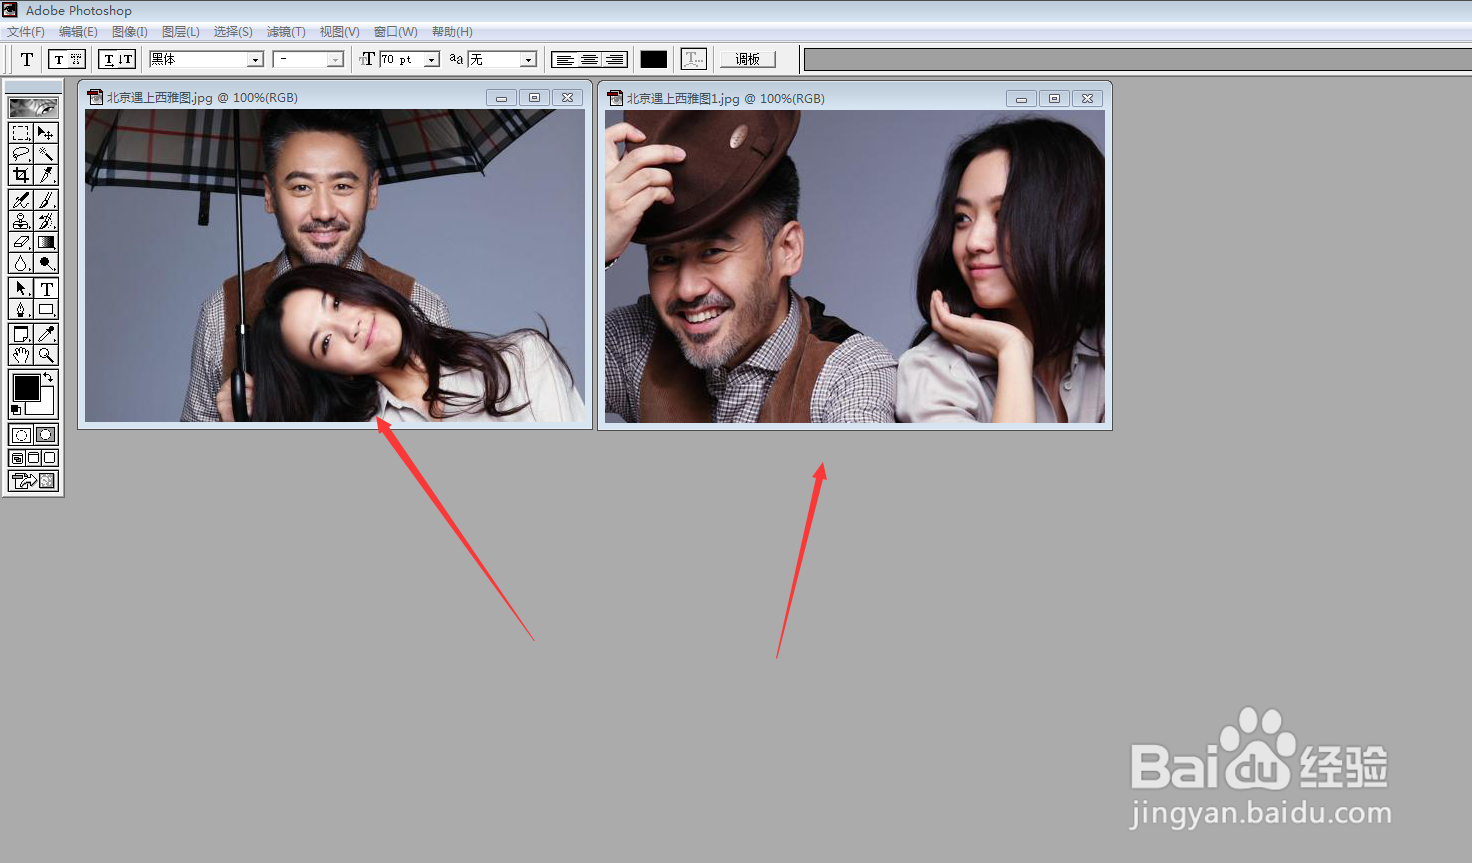Select the Paintbrush tool
Screen dimensions: 1472x863
[46, 200]
